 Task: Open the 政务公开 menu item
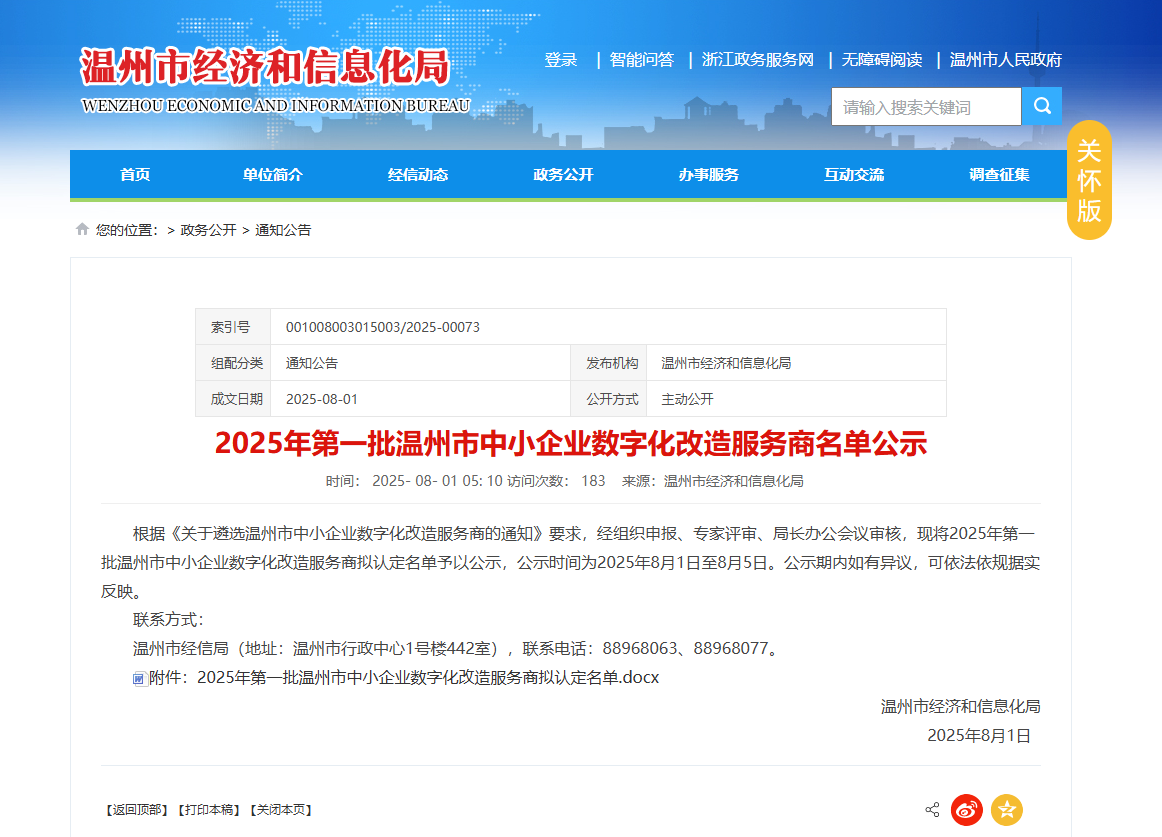[563, 174]
